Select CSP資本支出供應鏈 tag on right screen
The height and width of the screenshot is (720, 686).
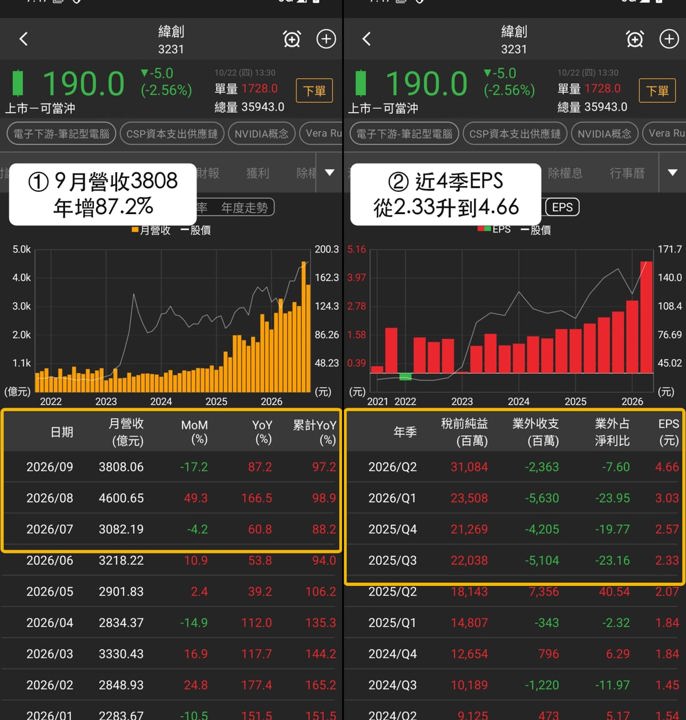click(515, 134)
